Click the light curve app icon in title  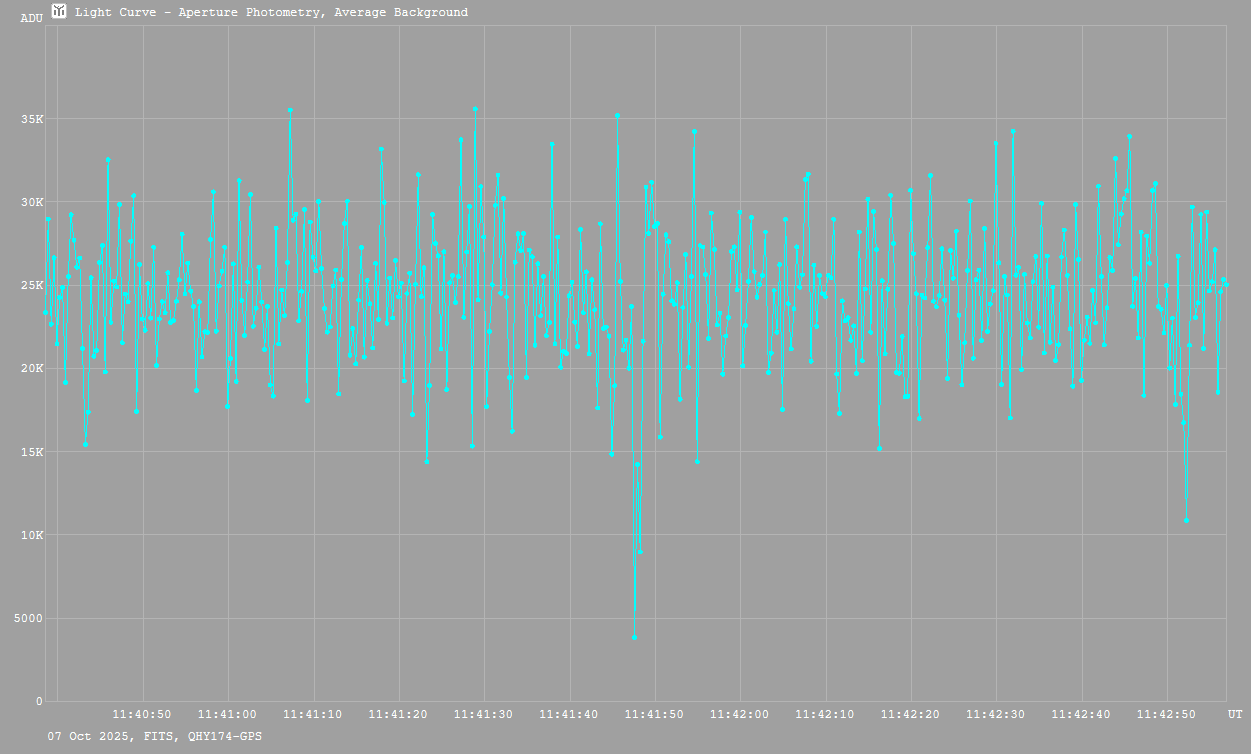pyautogui.click(x=59, y=11)
